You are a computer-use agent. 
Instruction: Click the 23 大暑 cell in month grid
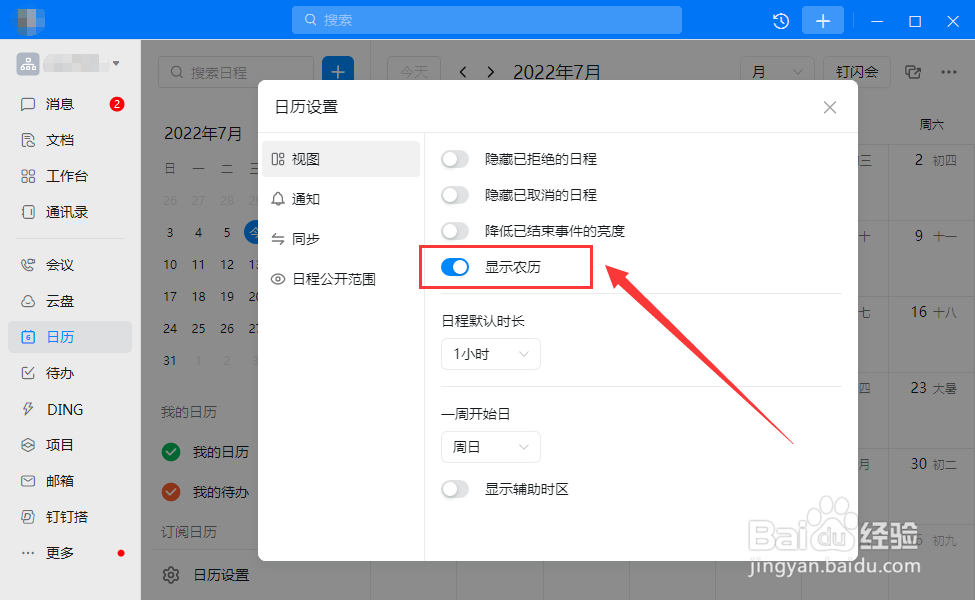pos(931,410)
